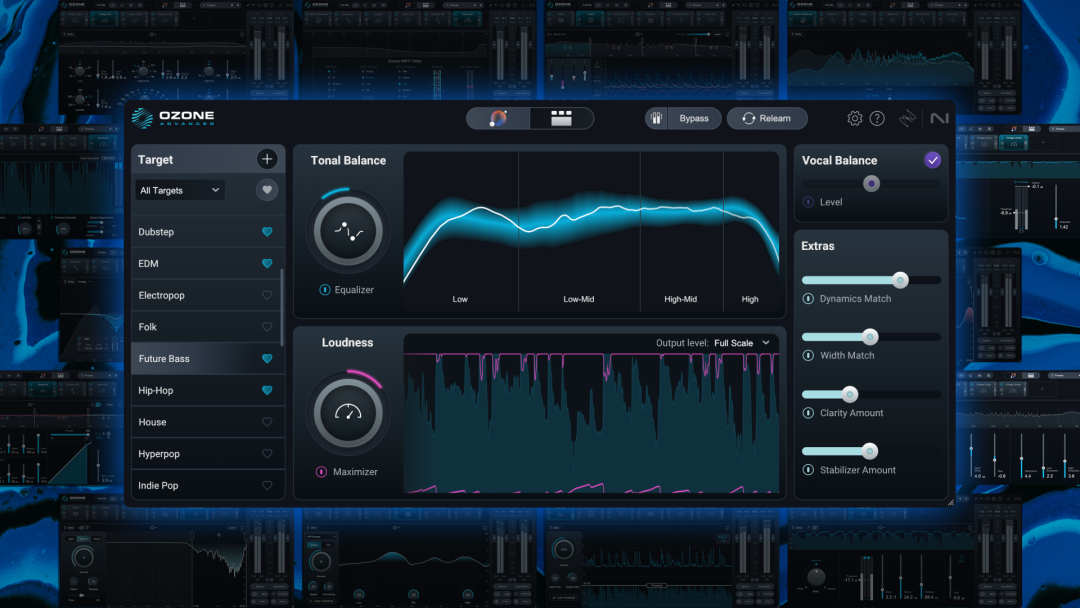Toggle the Width Match power button
1080x608 pixels.
point(808,355)
